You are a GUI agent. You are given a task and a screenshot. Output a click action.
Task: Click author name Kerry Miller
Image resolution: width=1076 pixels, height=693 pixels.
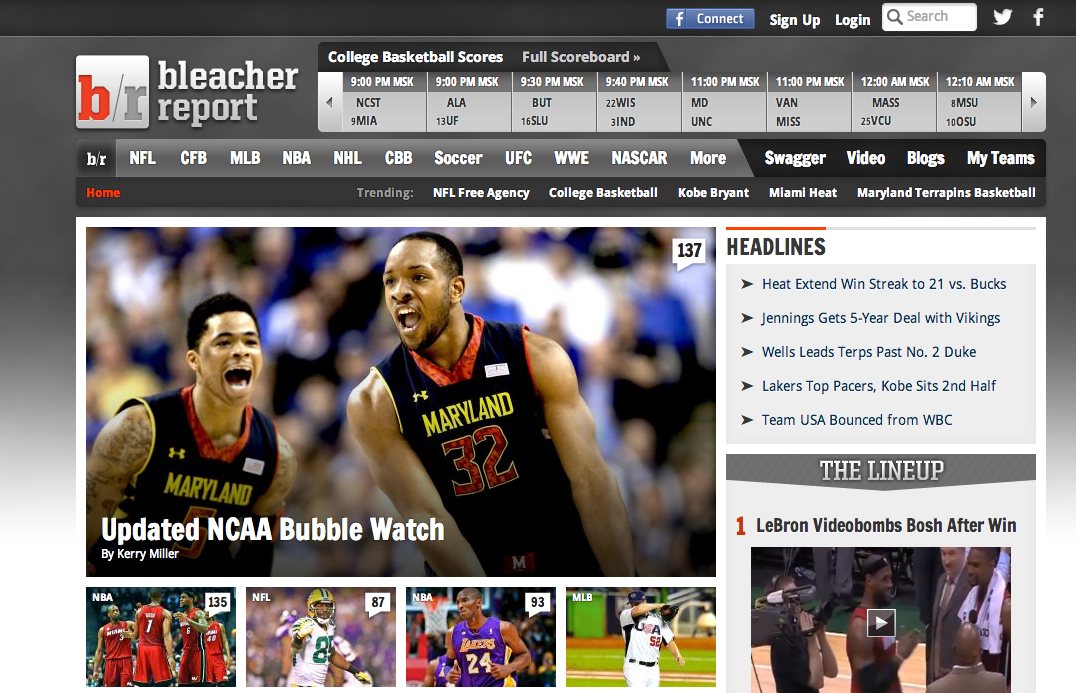[x=148, y=554]
